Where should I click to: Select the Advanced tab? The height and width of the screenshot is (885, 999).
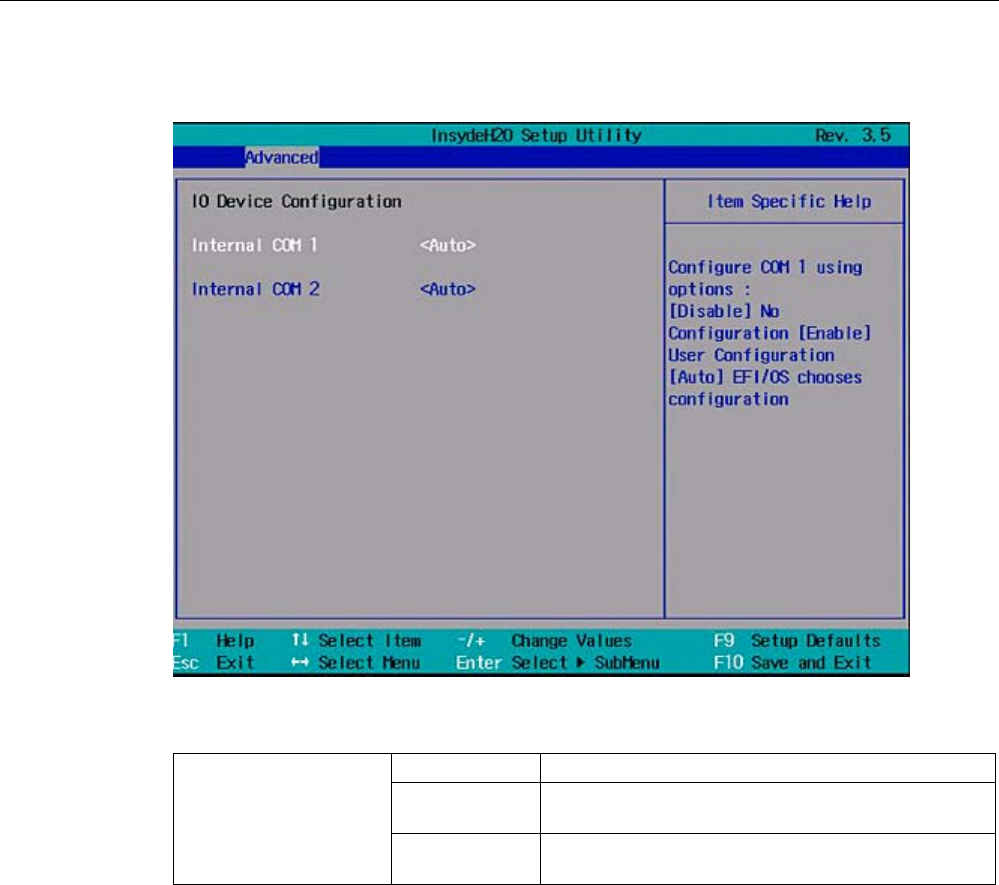[x=282, y=157]
